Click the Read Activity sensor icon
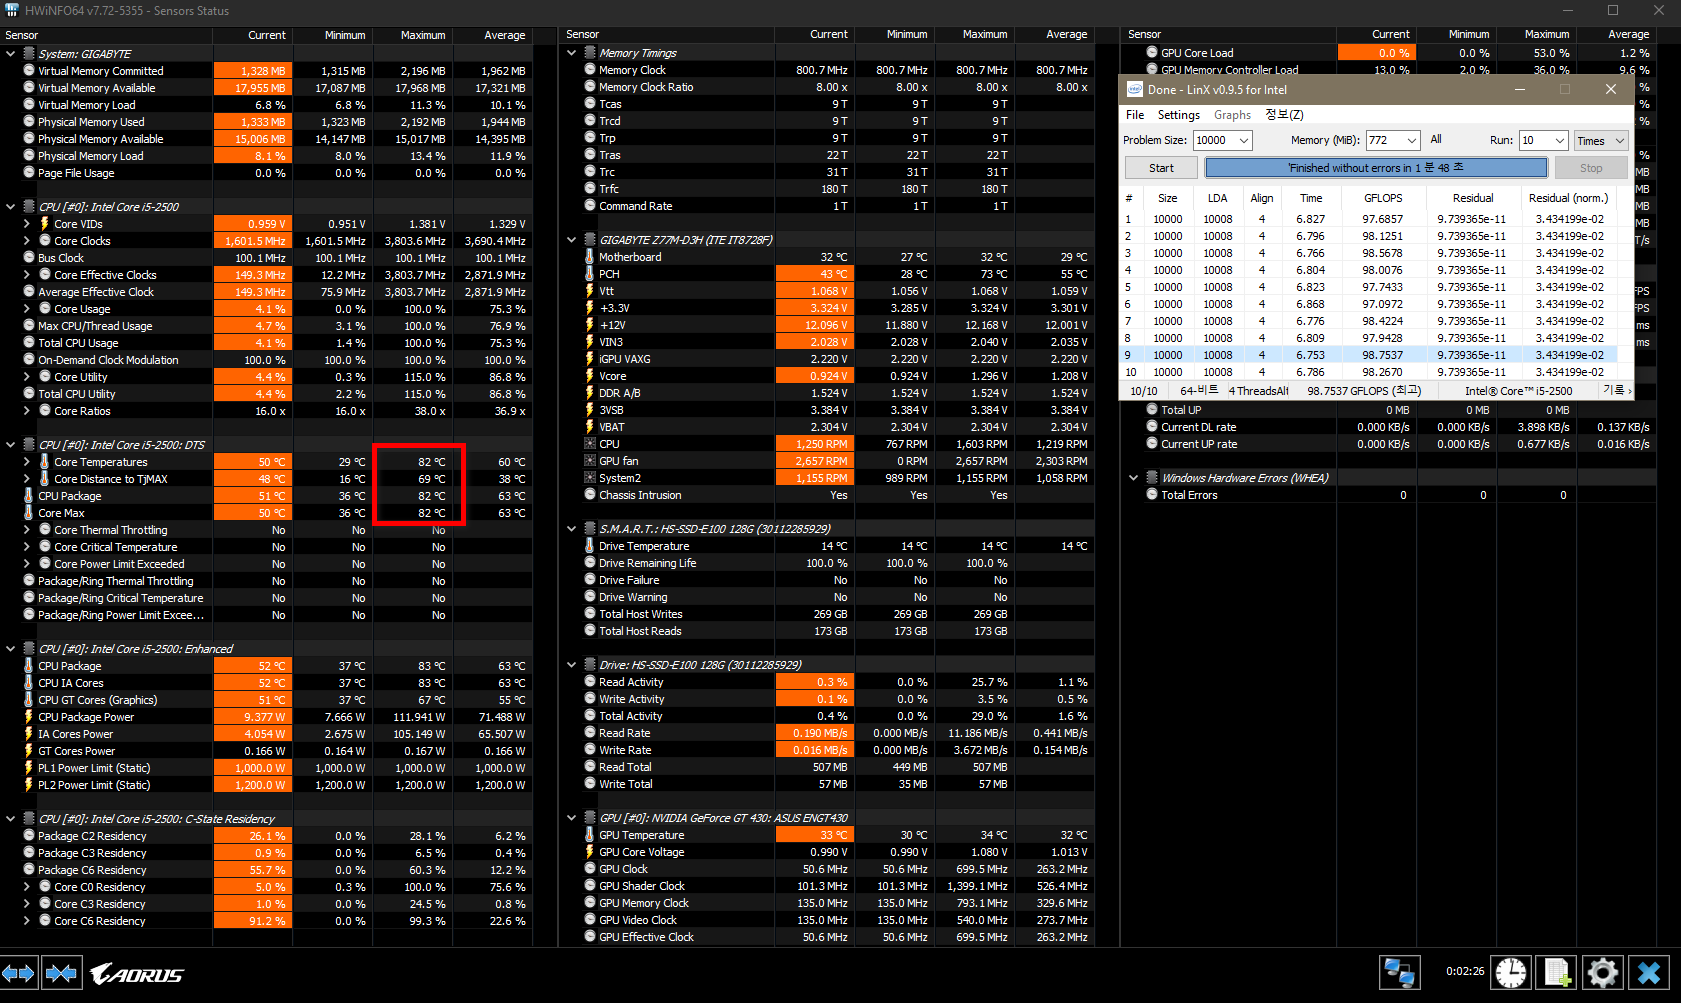This screenshot has width=1681, height=1003. (590, 682)
